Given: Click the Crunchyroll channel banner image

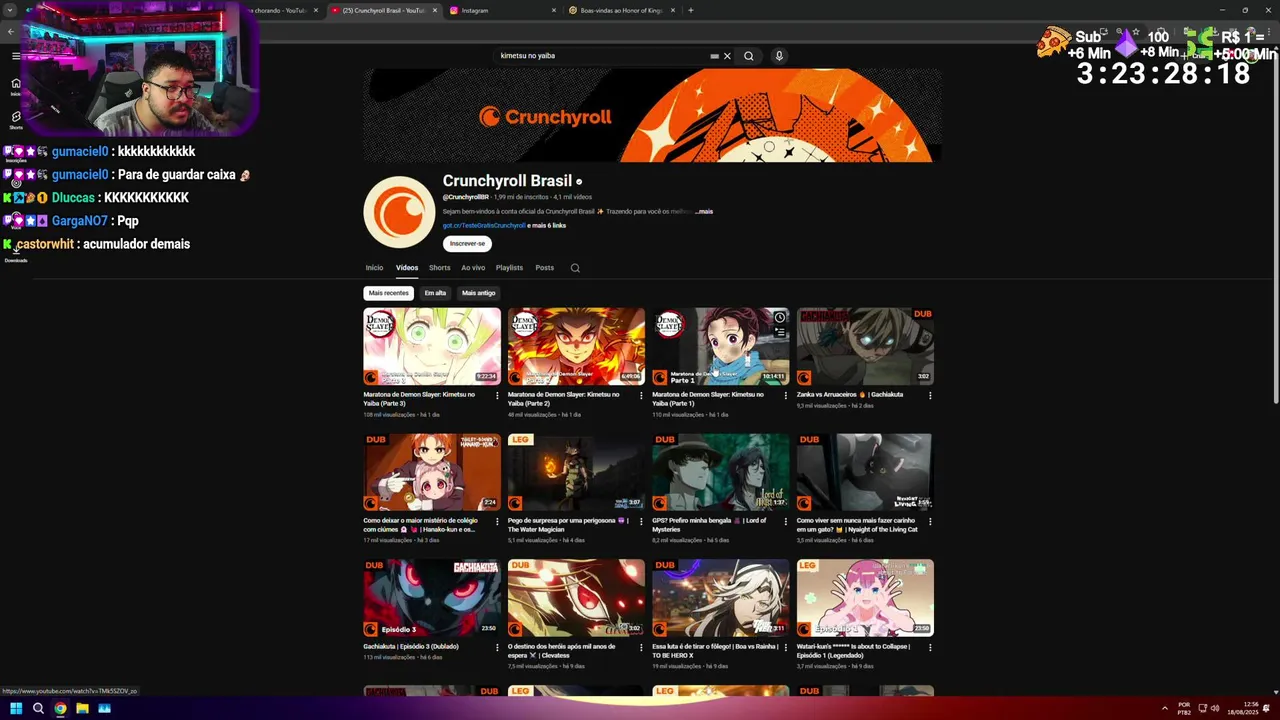Looking at the screenshot, I should (651, 115).
